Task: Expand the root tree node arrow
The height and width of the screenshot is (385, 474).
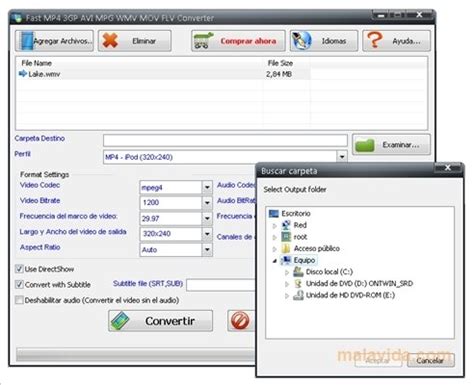Action: (275, 237)
